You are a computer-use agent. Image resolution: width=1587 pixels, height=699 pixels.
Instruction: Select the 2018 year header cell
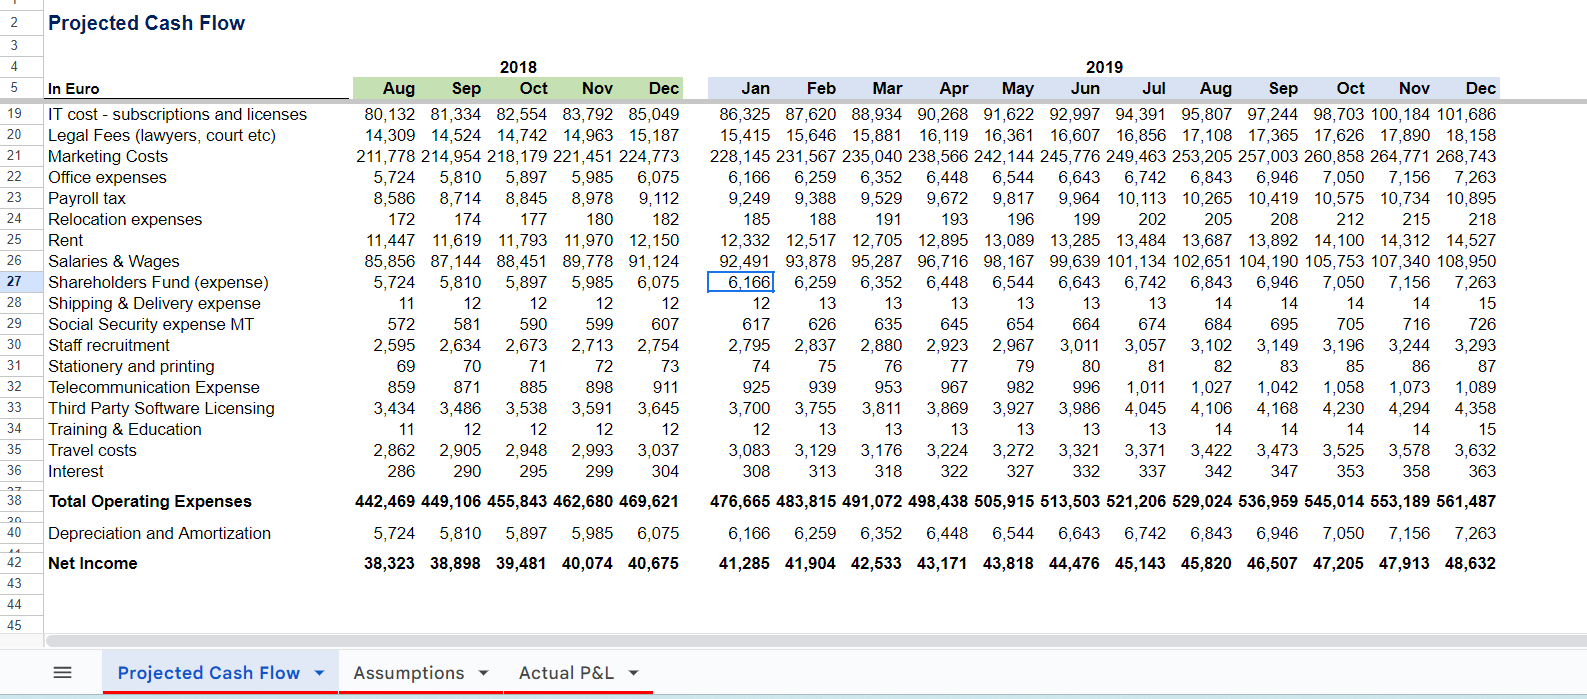518,67
